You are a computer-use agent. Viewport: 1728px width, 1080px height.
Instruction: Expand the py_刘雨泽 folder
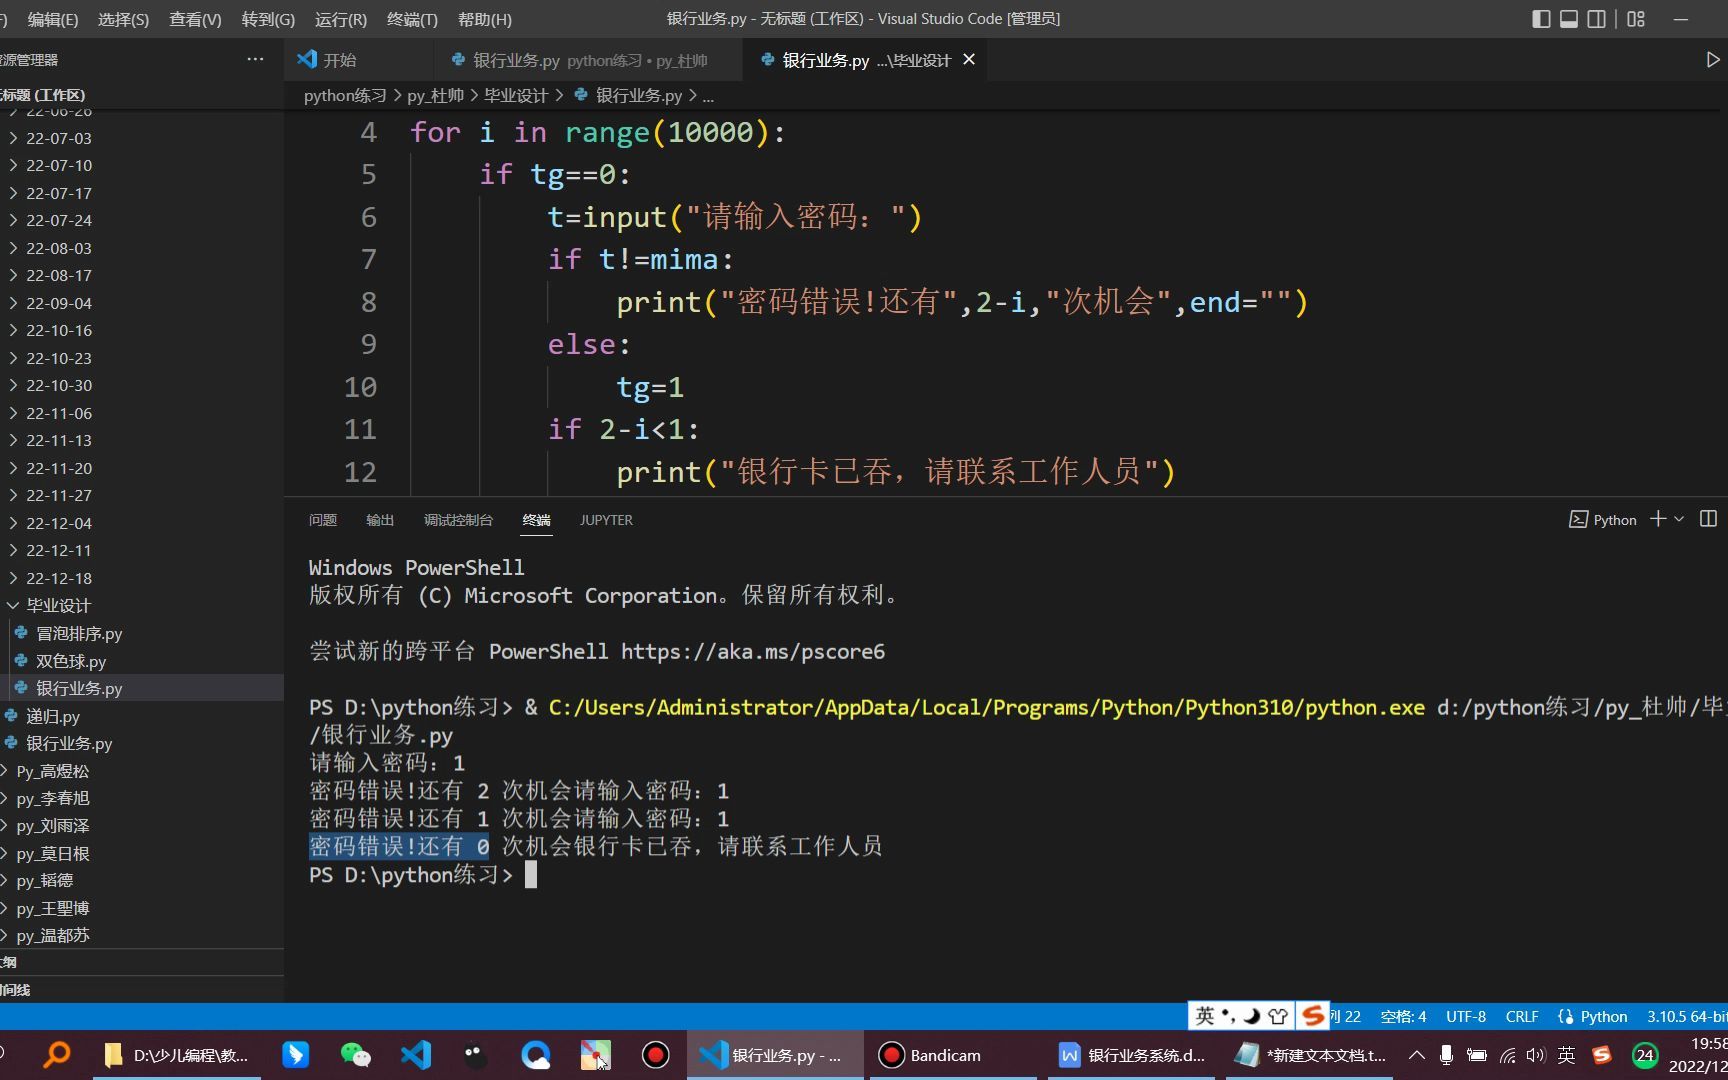(x=142, y=826)
